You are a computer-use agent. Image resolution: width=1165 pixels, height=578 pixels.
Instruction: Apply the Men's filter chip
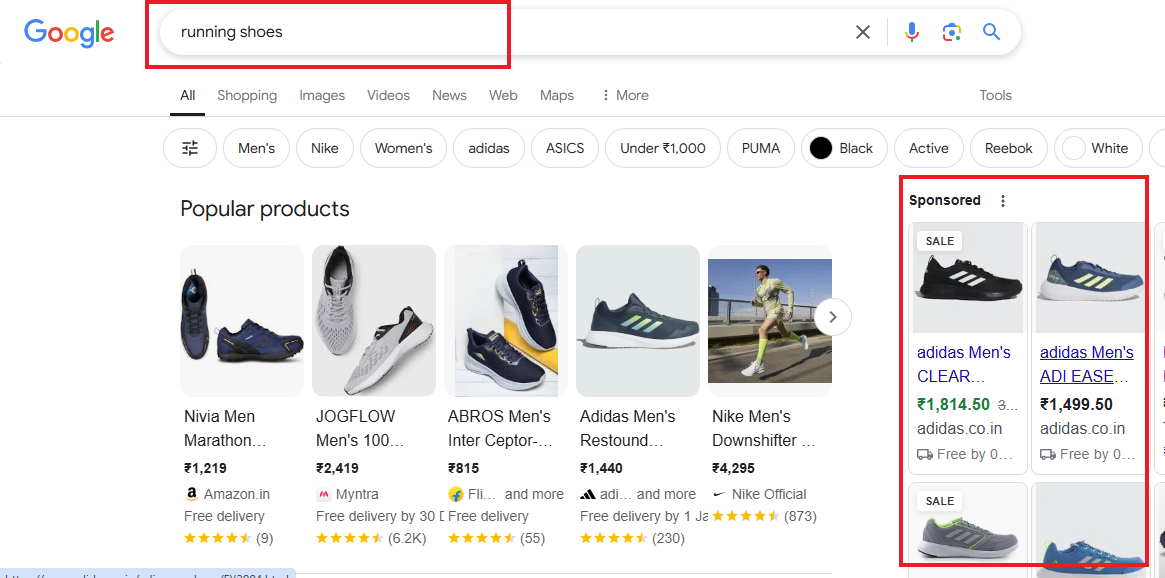[256, 148]
